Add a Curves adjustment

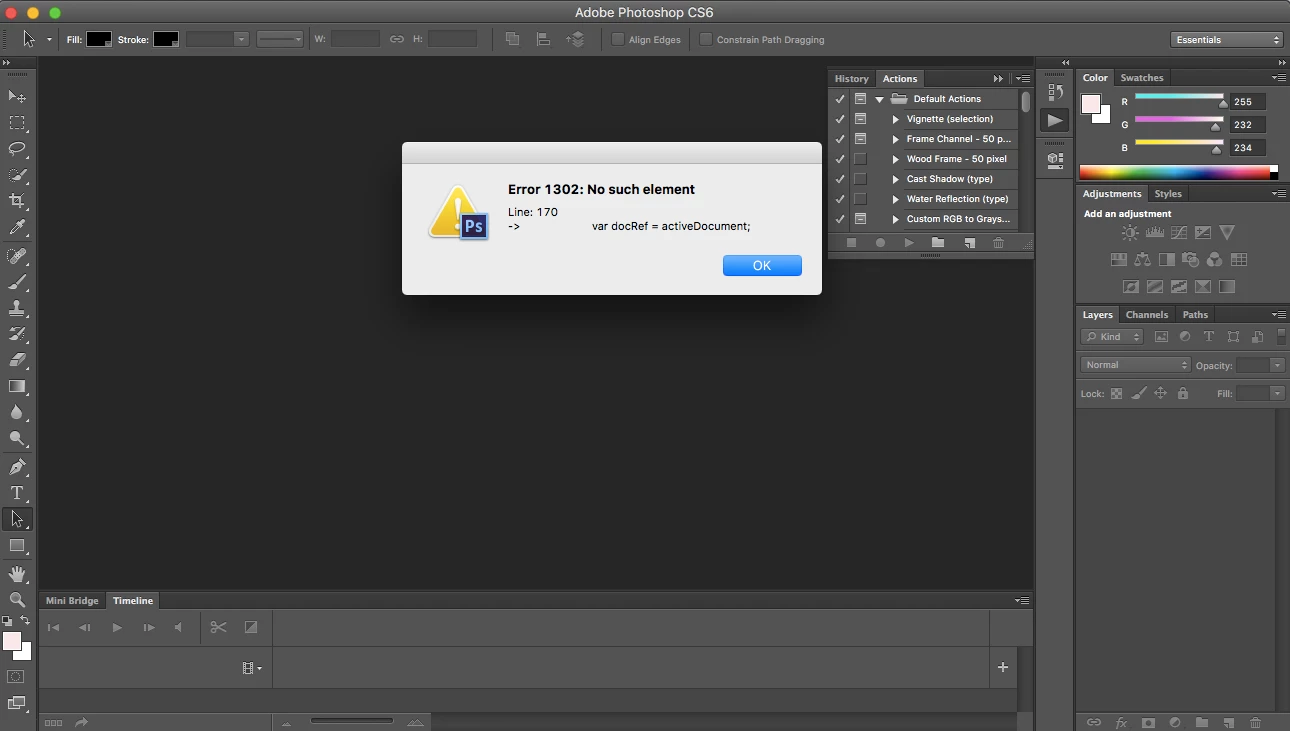[x=1179, y=233]
